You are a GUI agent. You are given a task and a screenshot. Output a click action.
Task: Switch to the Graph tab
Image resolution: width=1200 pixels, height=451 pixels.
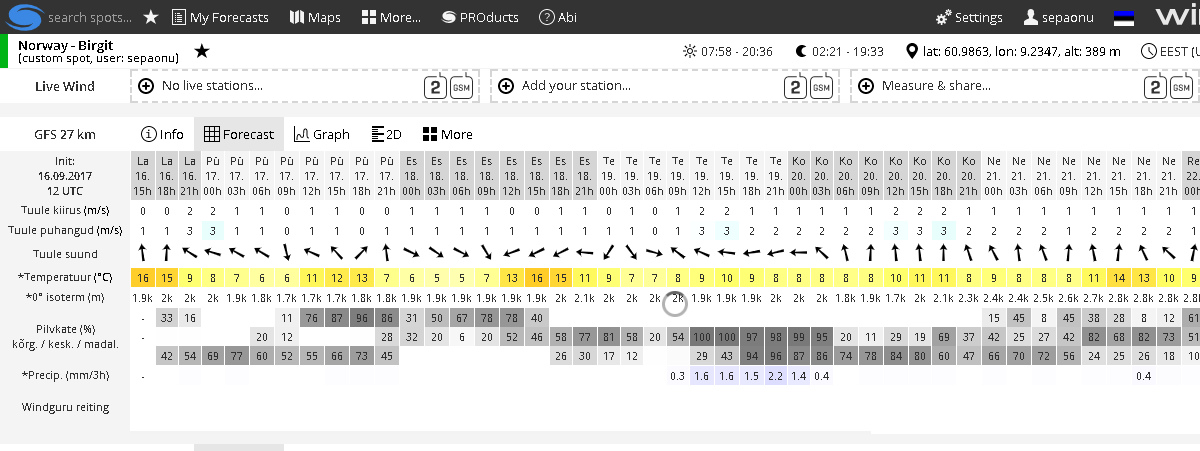(x=321, y=134)
